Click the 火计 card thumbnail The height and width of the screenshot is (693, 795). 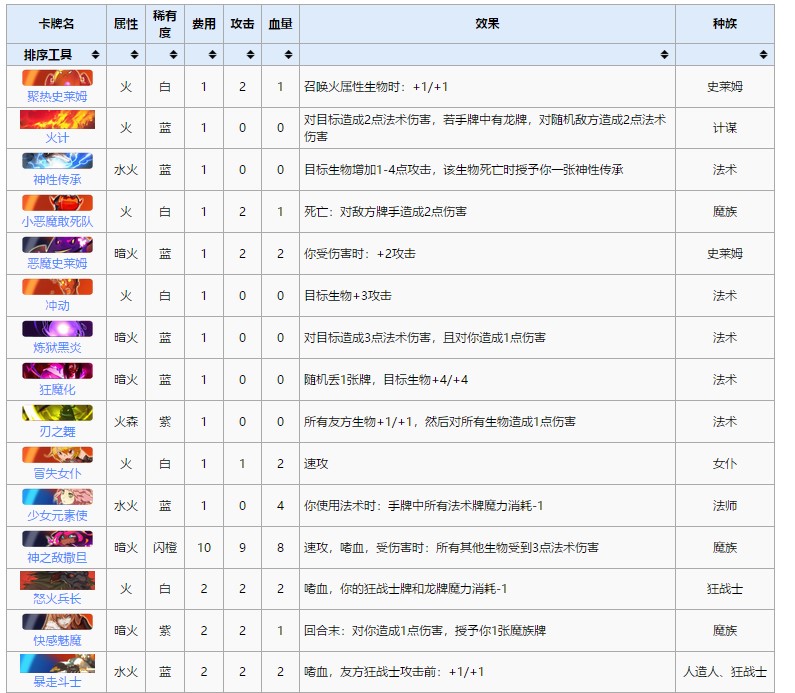56,120
